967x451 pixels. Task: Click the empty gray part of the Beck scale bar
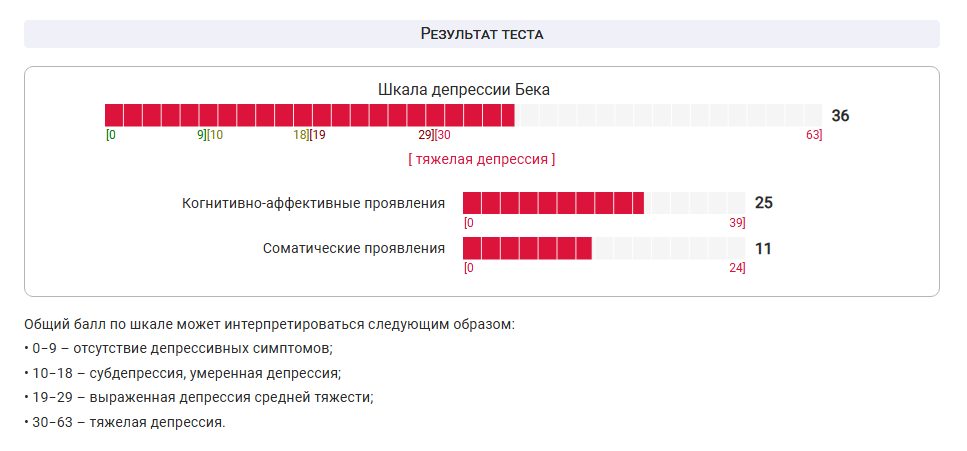667,115
